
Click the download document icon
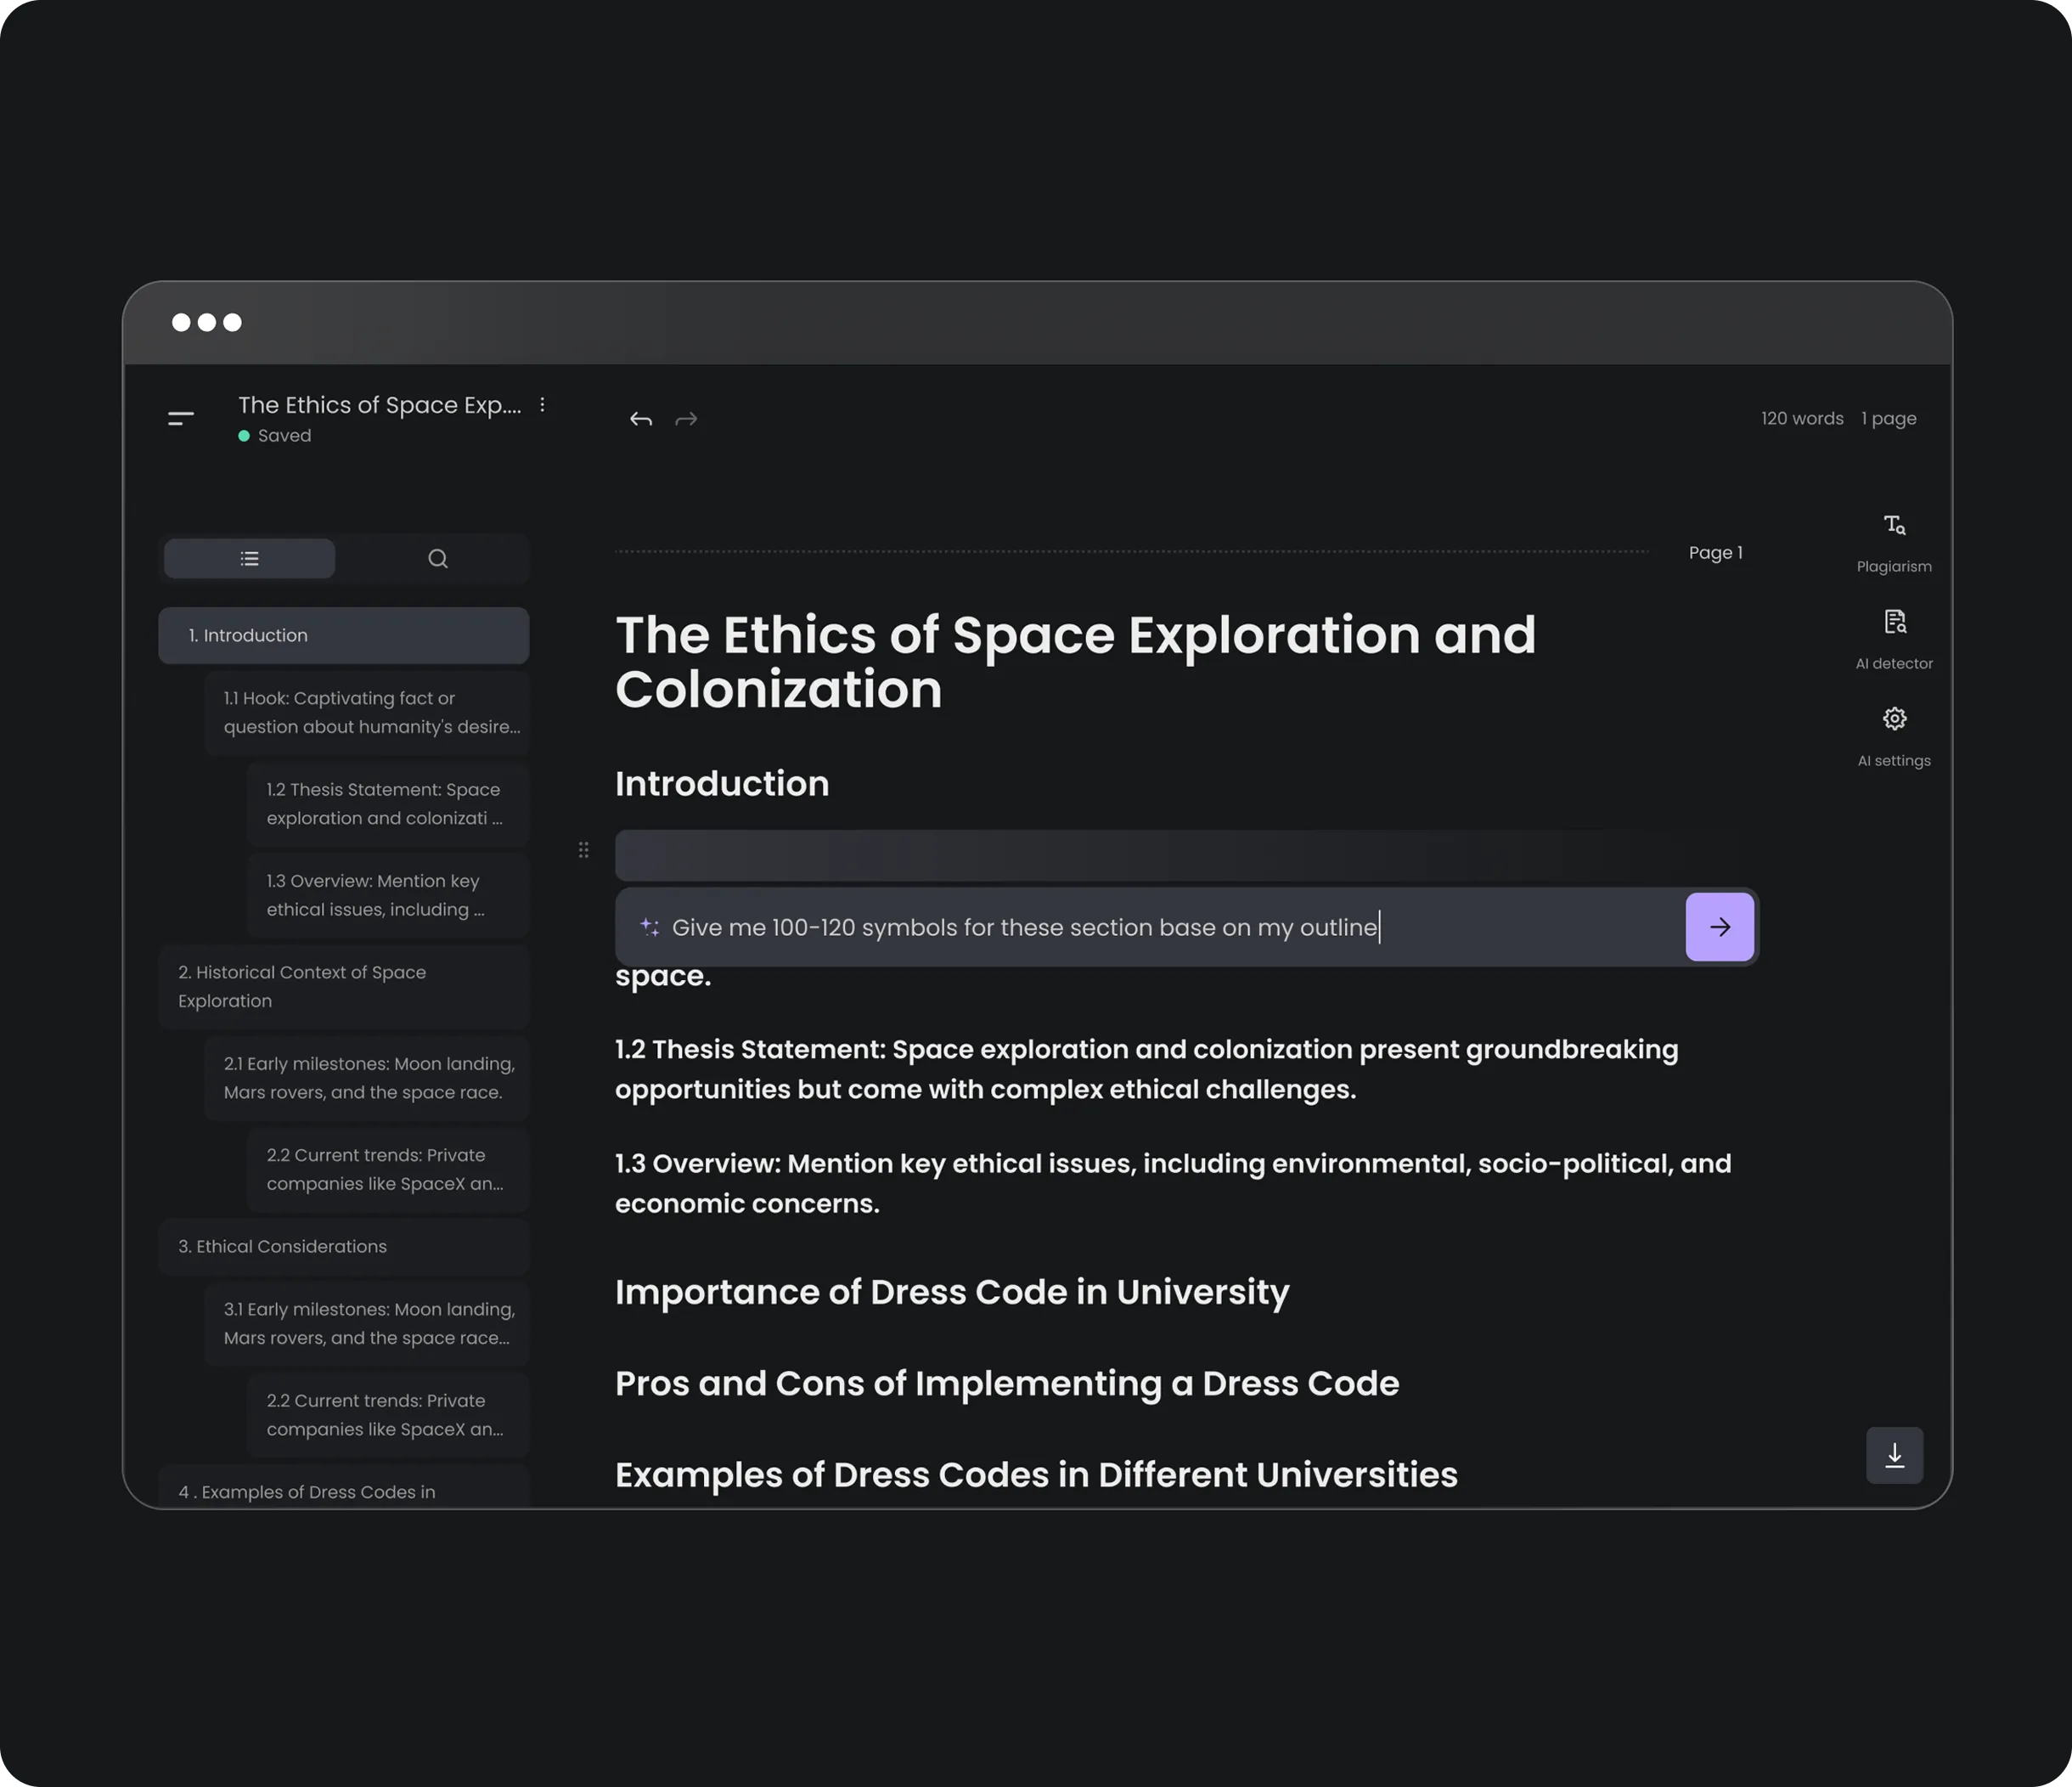[1893, 1454]
